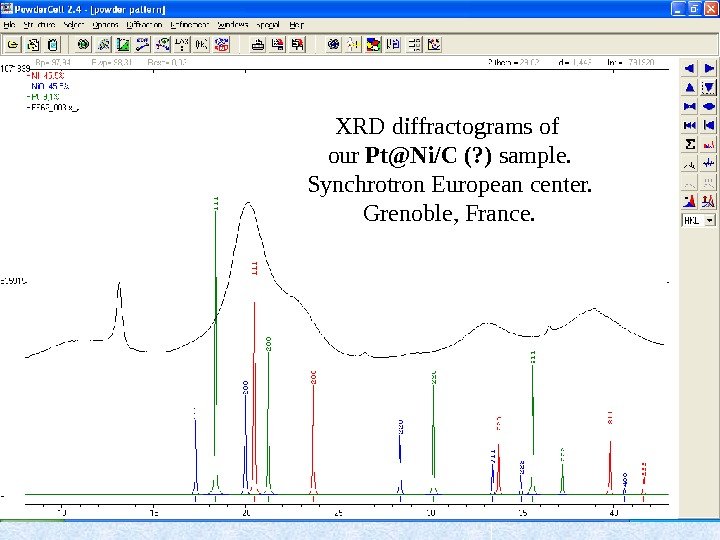Click the red overlapping peaks side button

(x=709, y=201)
